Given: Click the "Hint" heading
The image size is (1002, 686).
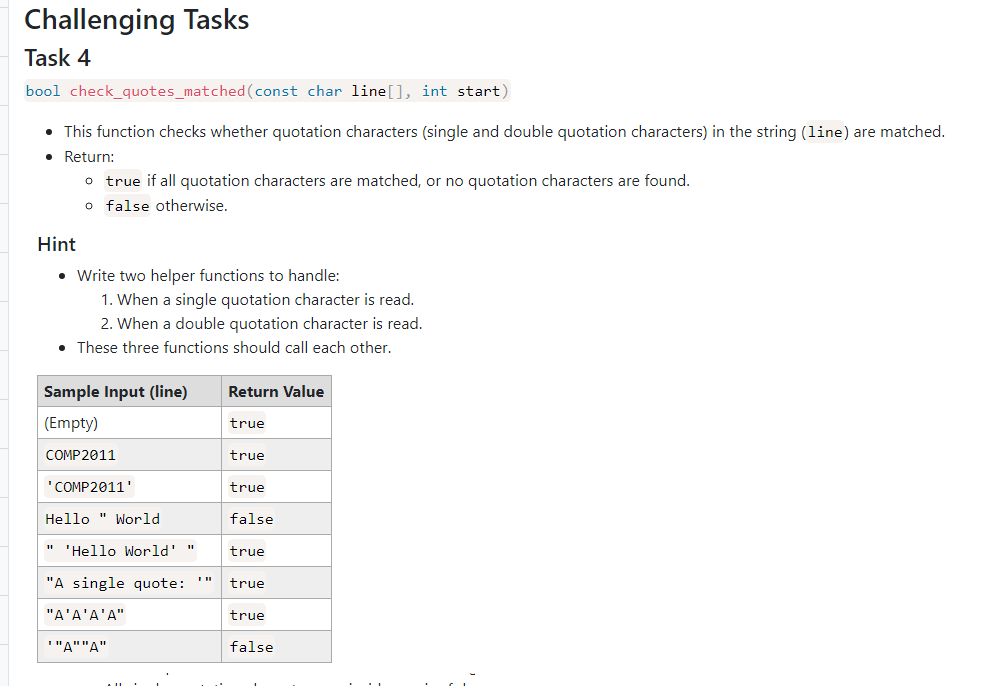Looking at the screenshot, I should (x=57, y=244).
